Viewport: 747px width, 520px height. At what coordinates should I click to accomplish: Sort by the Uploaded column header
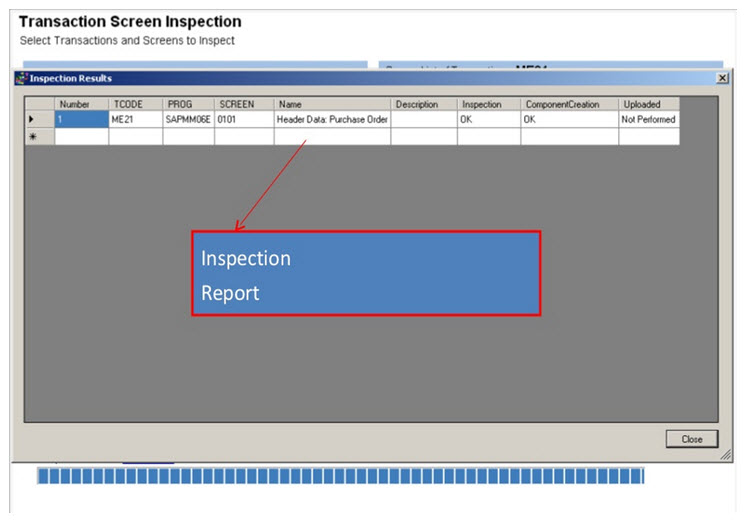coord(648,104)
